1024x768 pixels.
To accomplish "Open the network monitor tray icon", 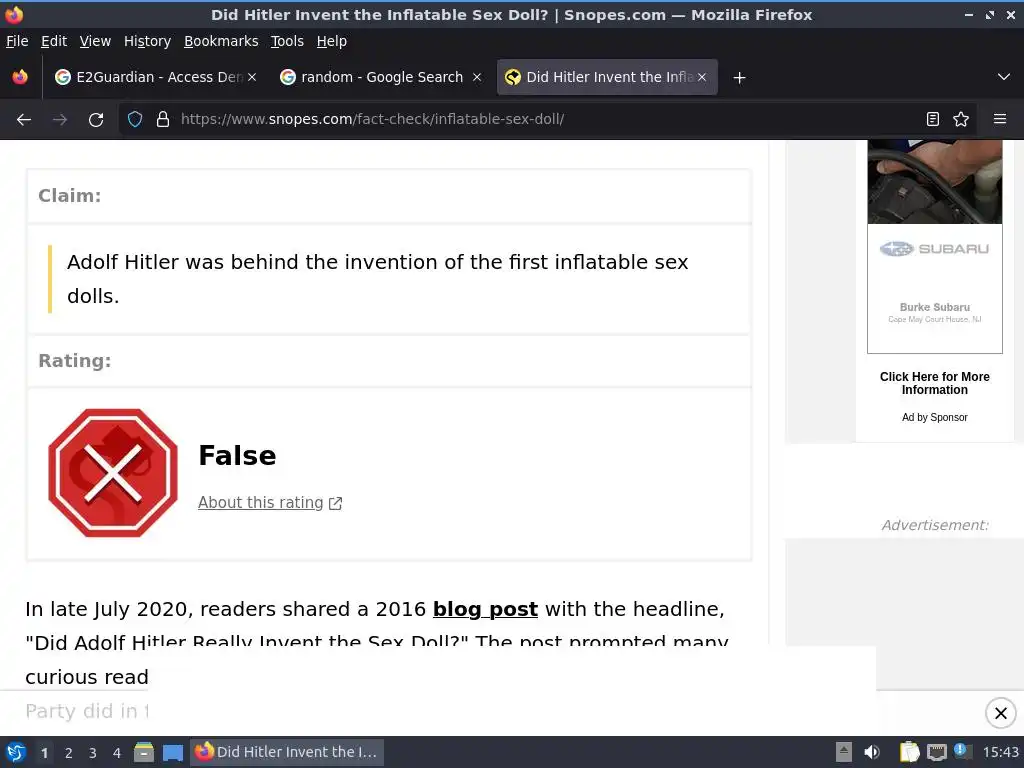I will coord(936,752).
